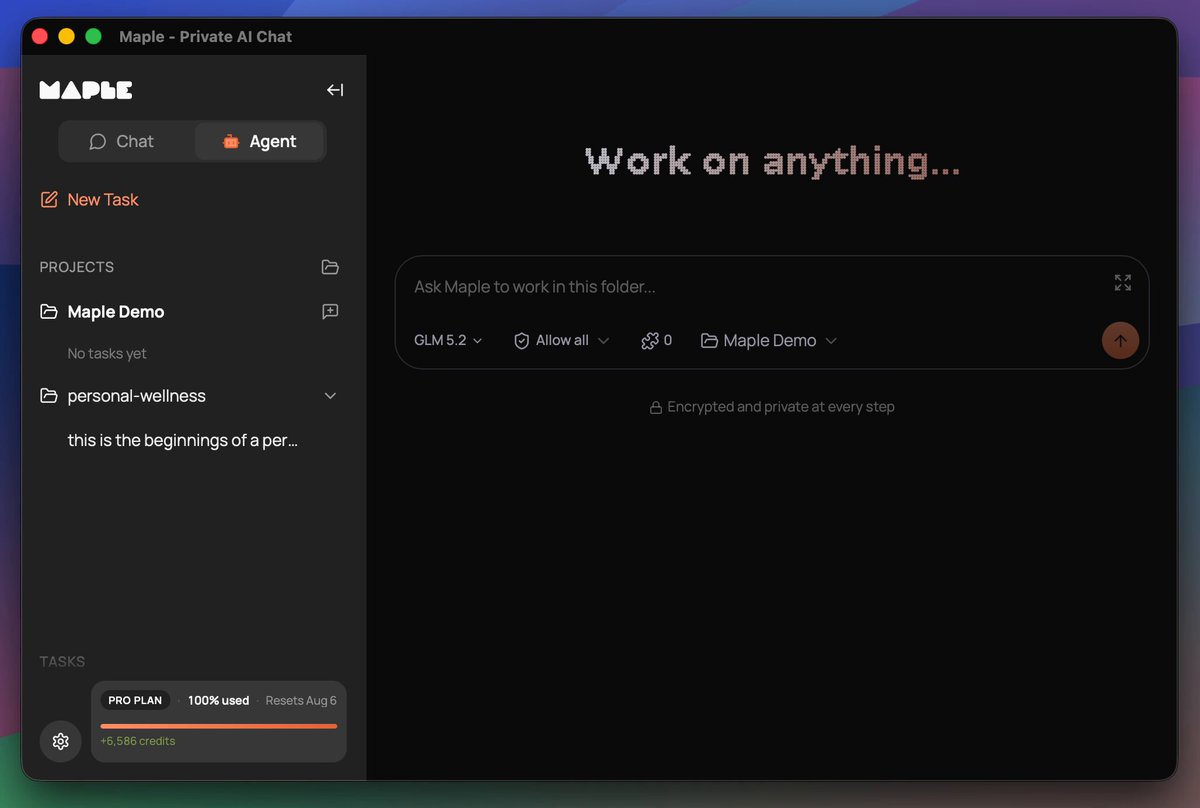Open the task 'this is the beginnings of a per…'

(x=183, y=440)
